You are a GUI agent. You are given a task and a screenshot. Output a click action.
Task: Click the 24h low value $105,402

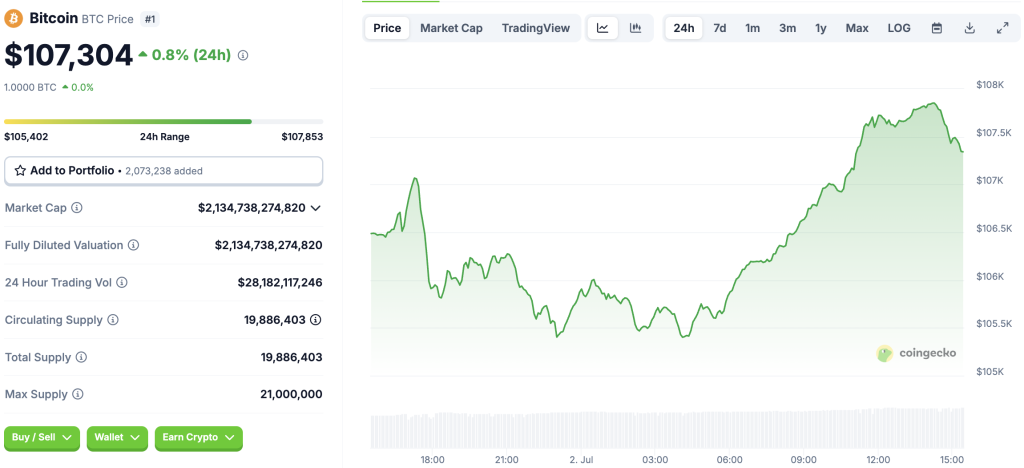(26, 136)
